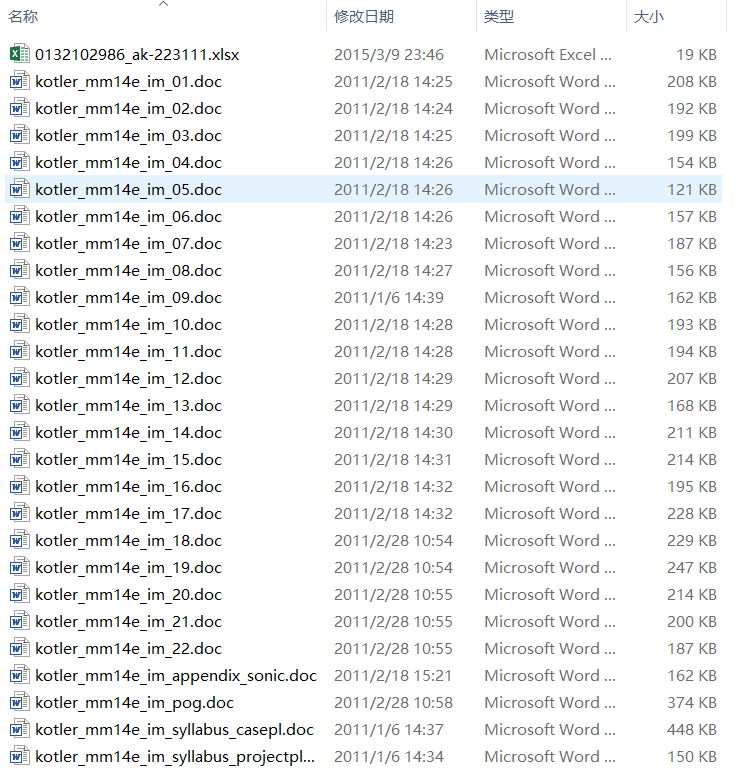Click the Word icon of kotler_mm14e_im_09.doc

point(19,296)
